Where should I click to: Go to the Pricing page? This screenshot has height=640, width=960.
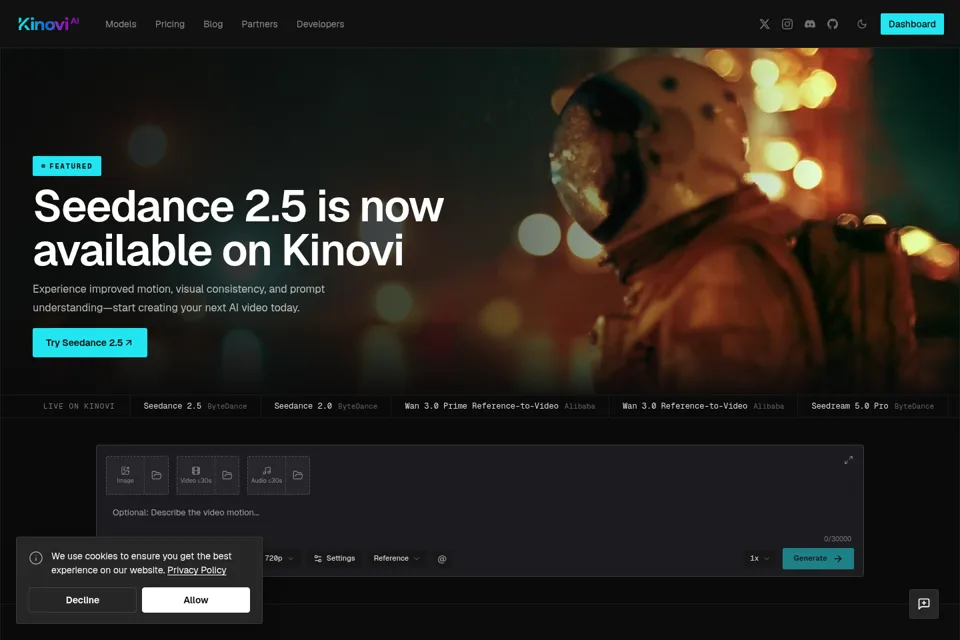(x=170, y=24)
